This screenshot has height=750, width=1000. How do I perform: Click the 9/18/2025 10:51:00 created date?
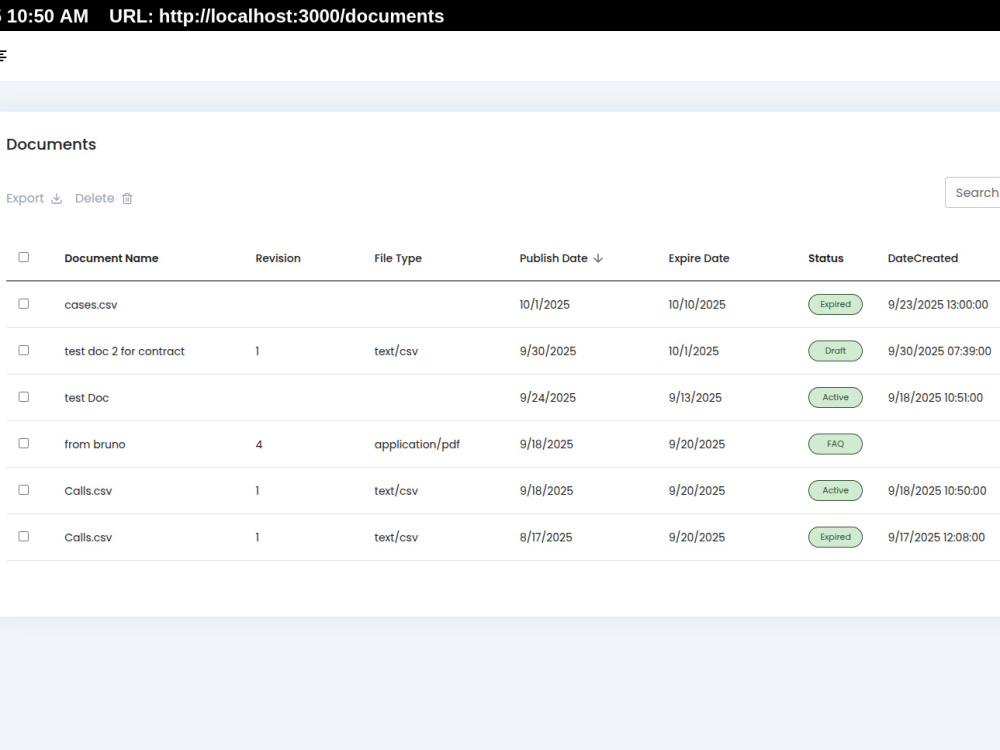[935, 398]
